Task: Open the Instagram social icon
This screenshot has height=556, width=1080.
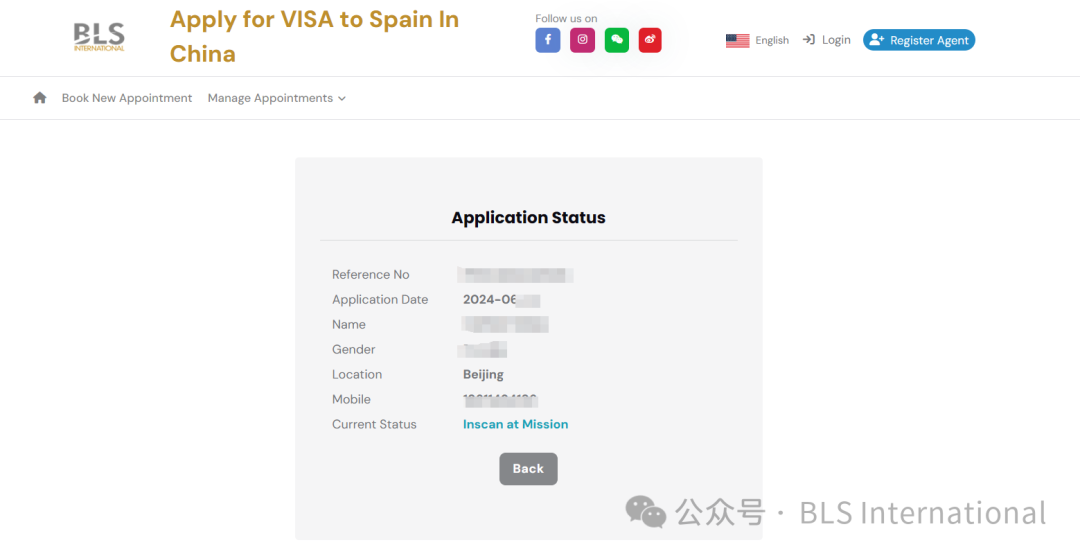Action: [582, 40]
